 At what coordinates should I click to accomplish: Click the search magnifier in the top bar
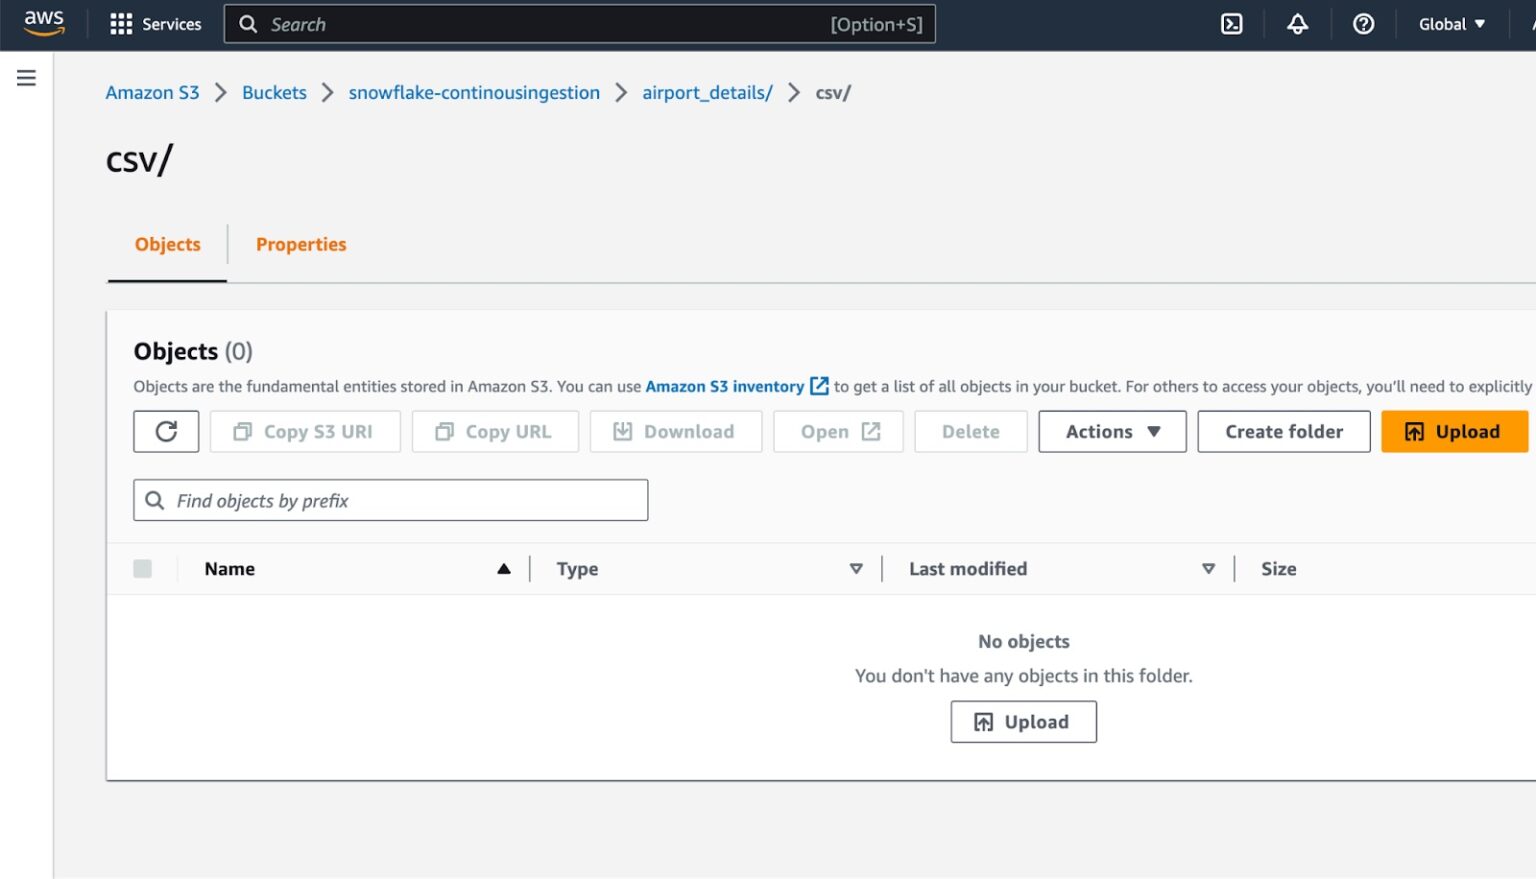[247, 24]
